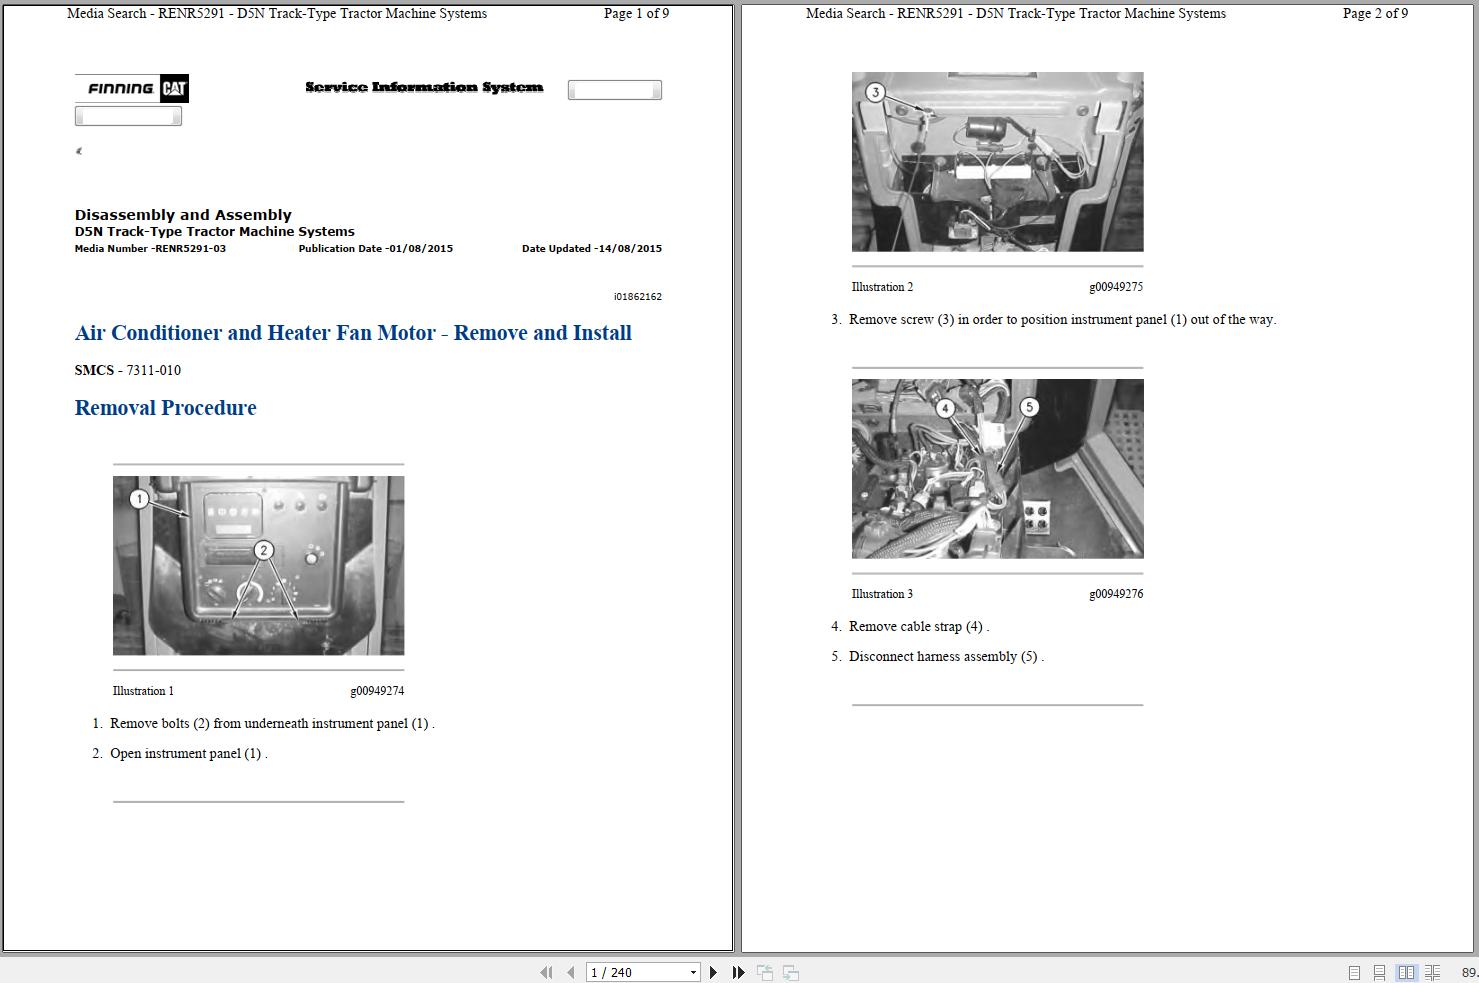Go to the next page
Image resolution: width=1479 pixels, height=983 pixels.
pyautogui.click(x=713, y=972)
